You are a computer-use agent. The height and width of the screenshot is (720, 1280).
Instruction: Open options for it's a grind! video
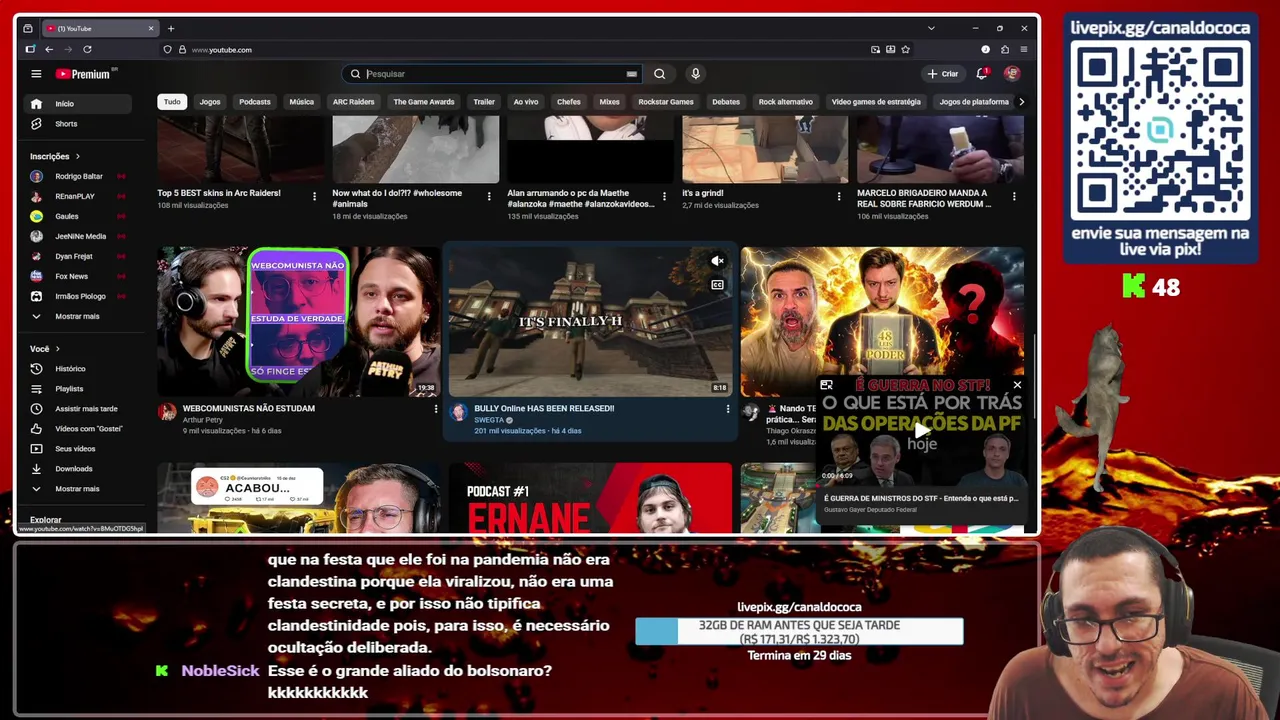(839, 197)
